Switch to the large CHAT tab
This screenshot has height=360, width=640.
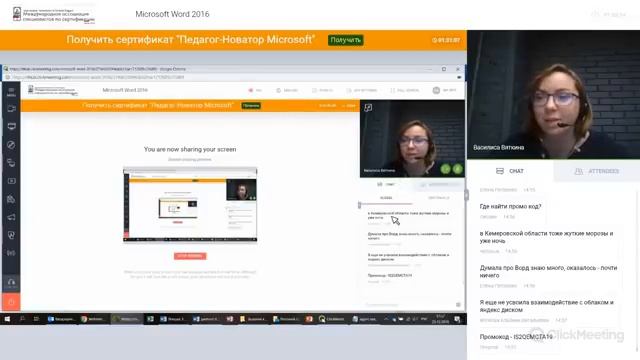click(x=510, y=171)
